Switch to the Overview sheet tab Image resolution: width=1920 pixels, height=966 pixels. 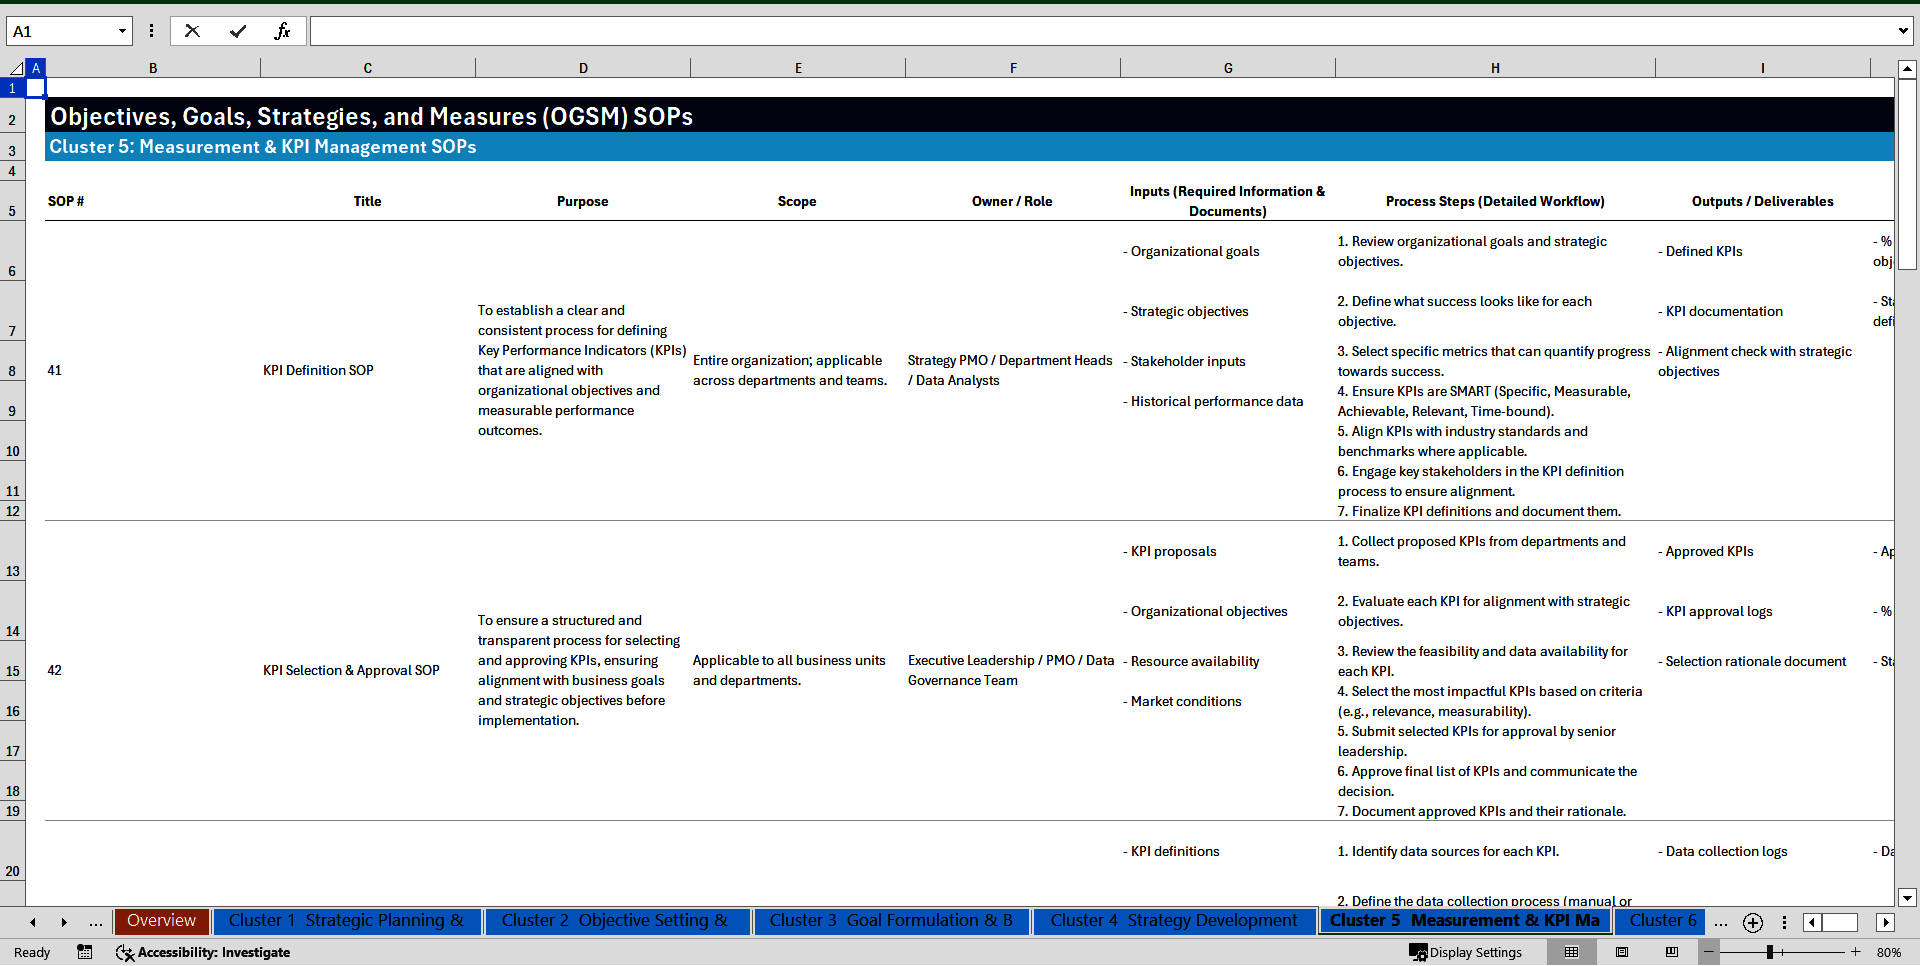[161, 920]
